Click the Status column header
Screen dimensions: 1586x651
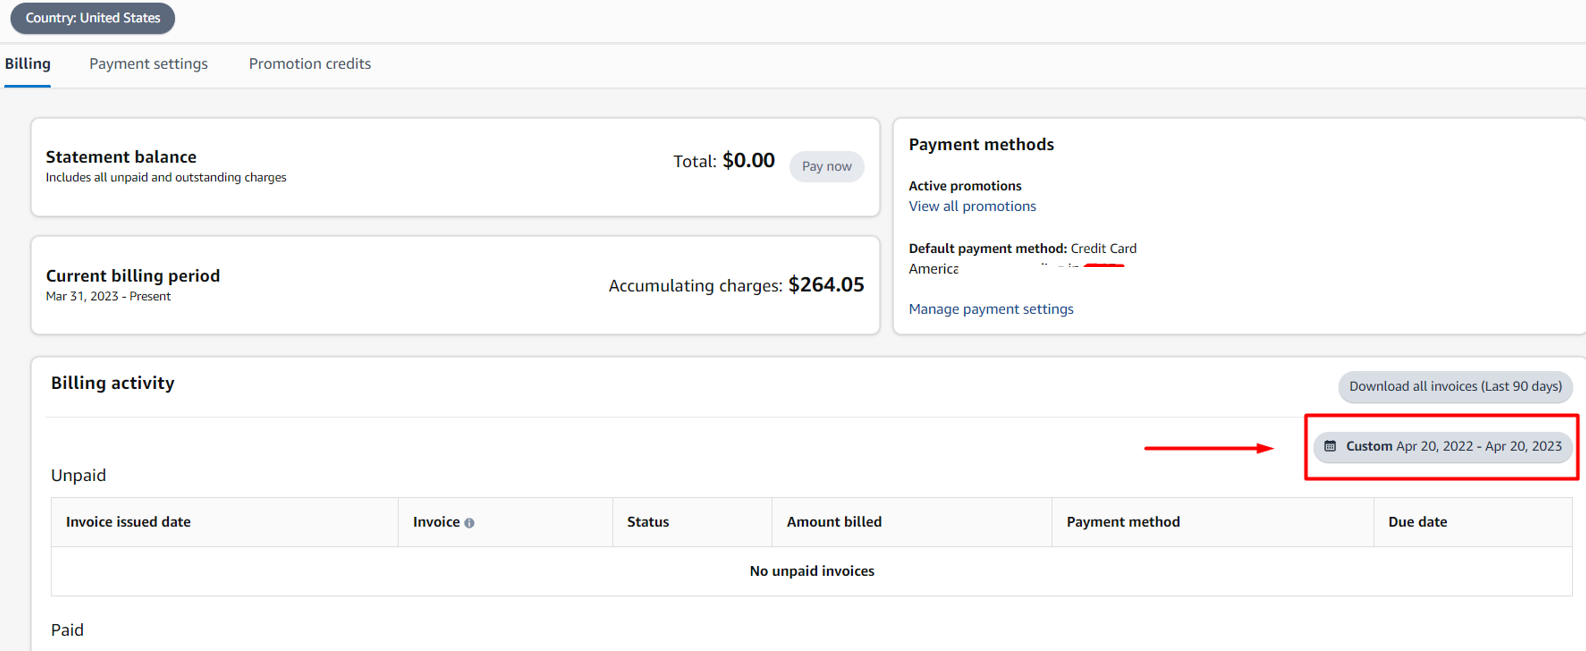[648, 522]
